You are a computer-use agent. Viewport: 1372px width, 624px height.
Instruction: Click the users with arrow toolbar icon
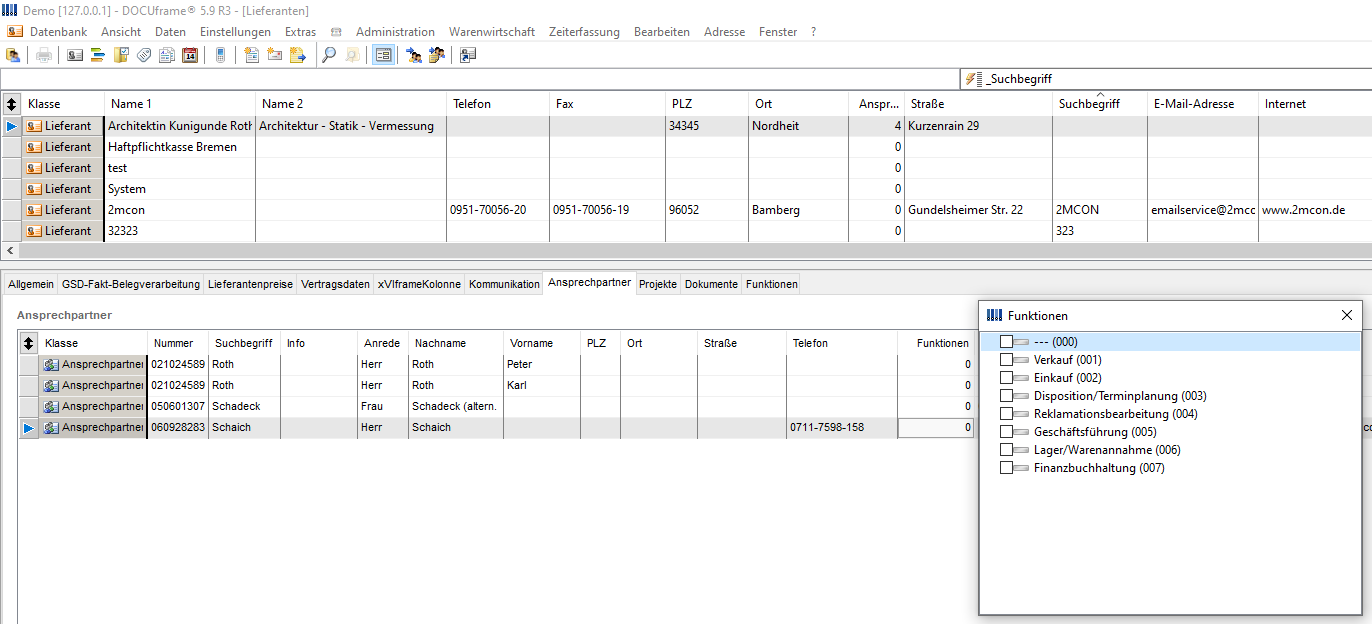click(x=414, y=55)
